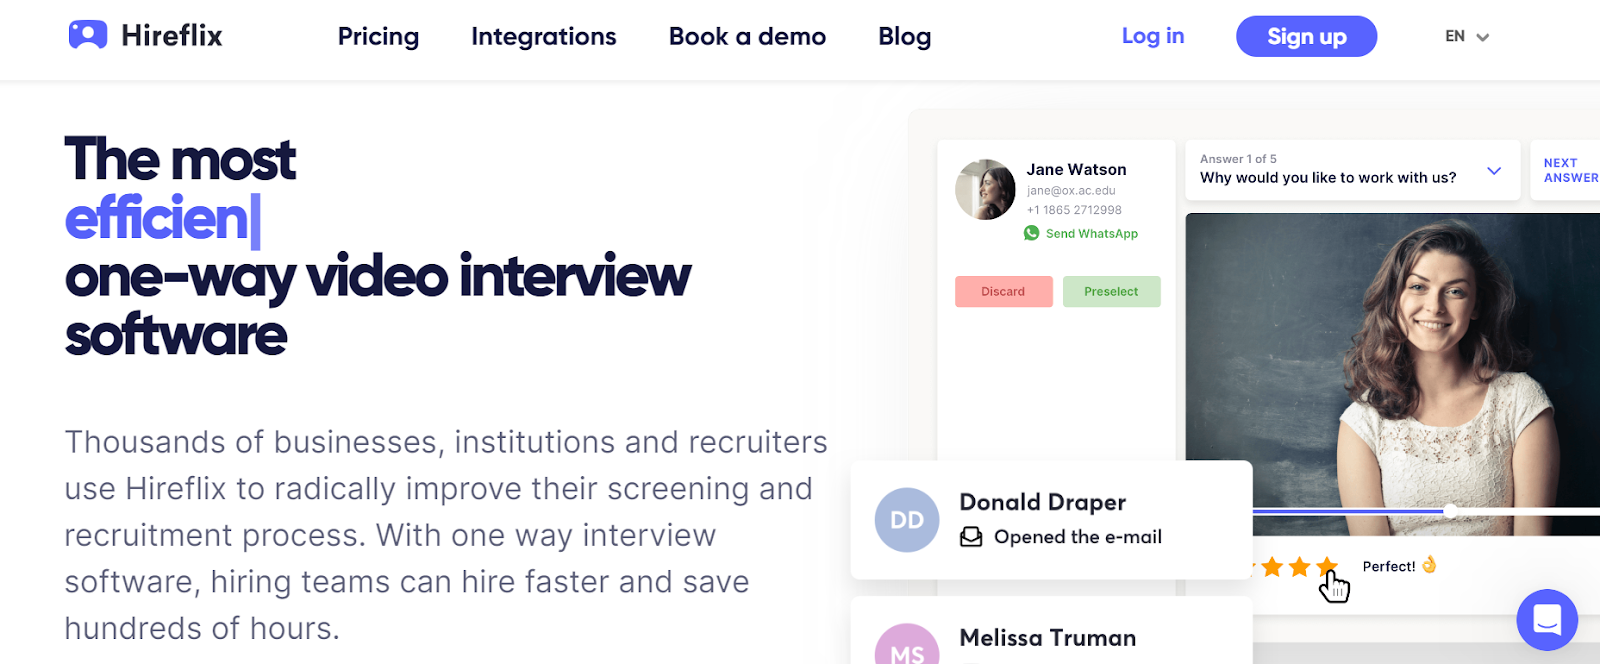Image resolution: width=1600 pixels, height=664 pixels.
Task: Expand the EN language dropdown
Action: 1467,36
